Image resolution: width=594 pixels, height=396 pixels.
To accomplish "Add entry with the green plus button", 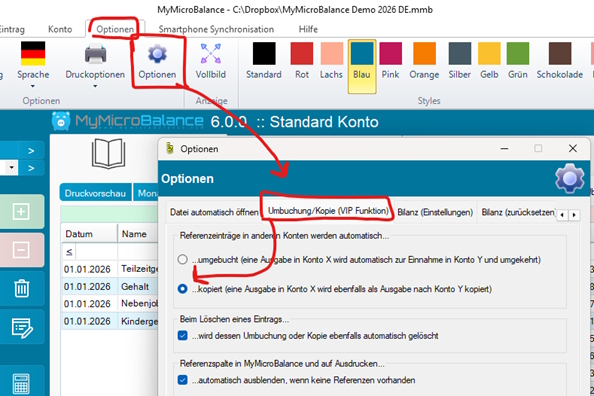I will pos(21,211).
